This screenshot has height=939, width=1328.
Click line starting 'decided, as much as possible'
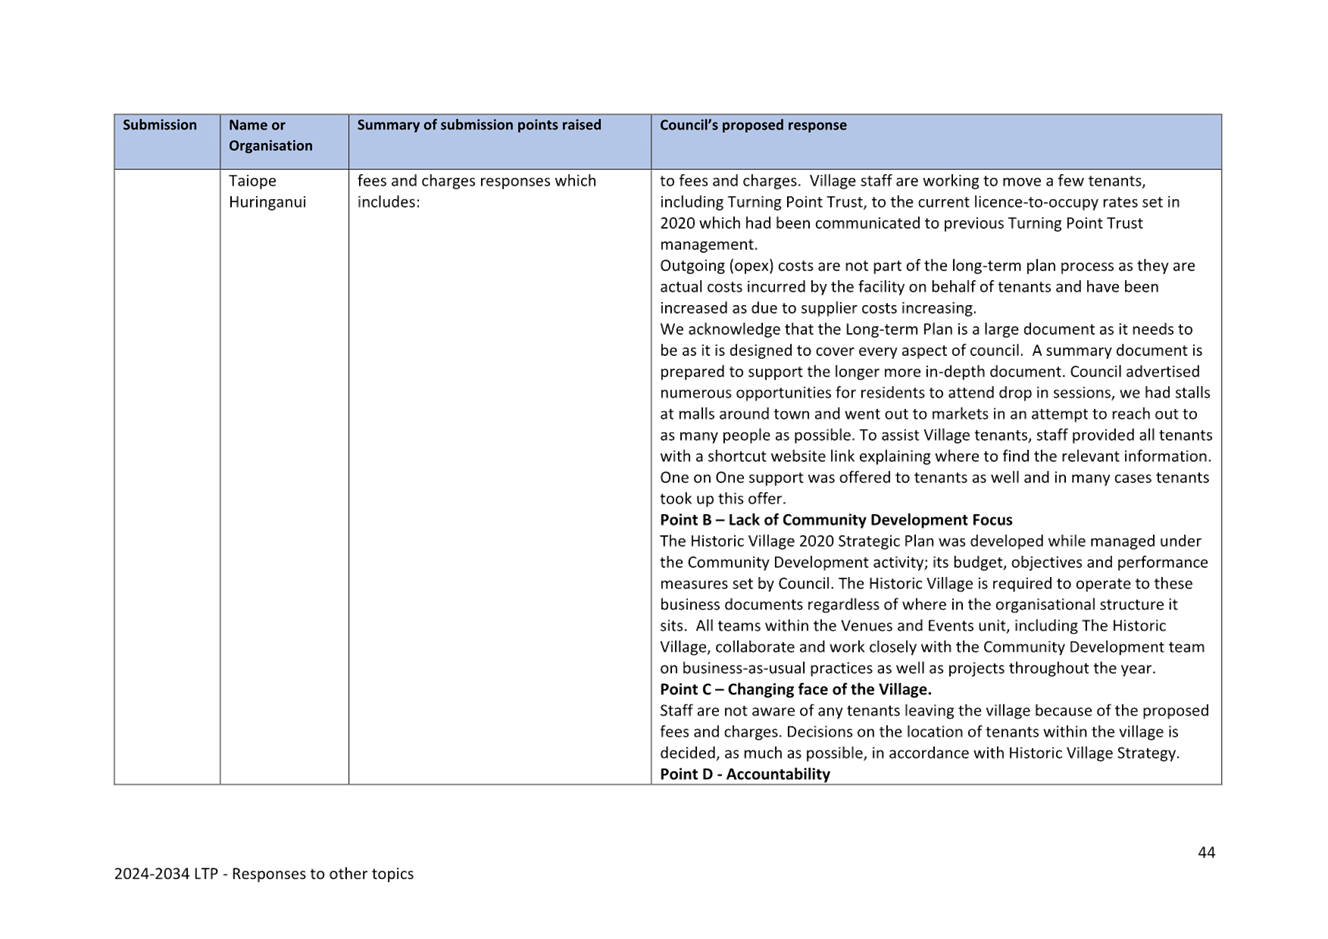click(920, 753)
